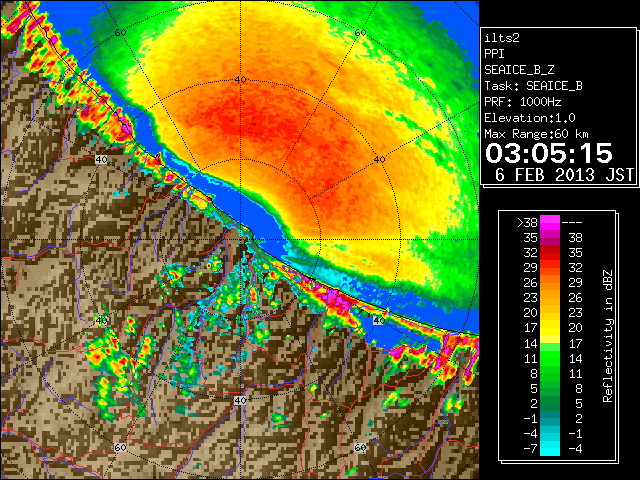Click the time stamp "03:05:15"
Image resolution: width=640 pixels, height=480 pixels.
click(549, 153)
